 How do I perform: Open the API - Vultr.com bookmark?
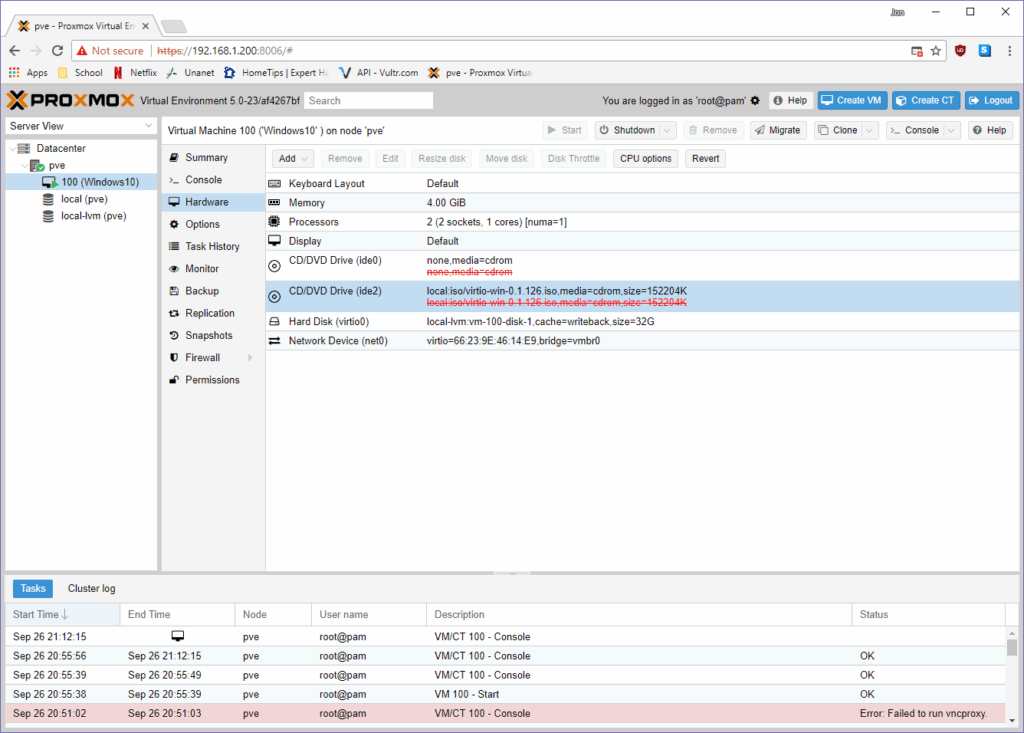tap(379, 73)
